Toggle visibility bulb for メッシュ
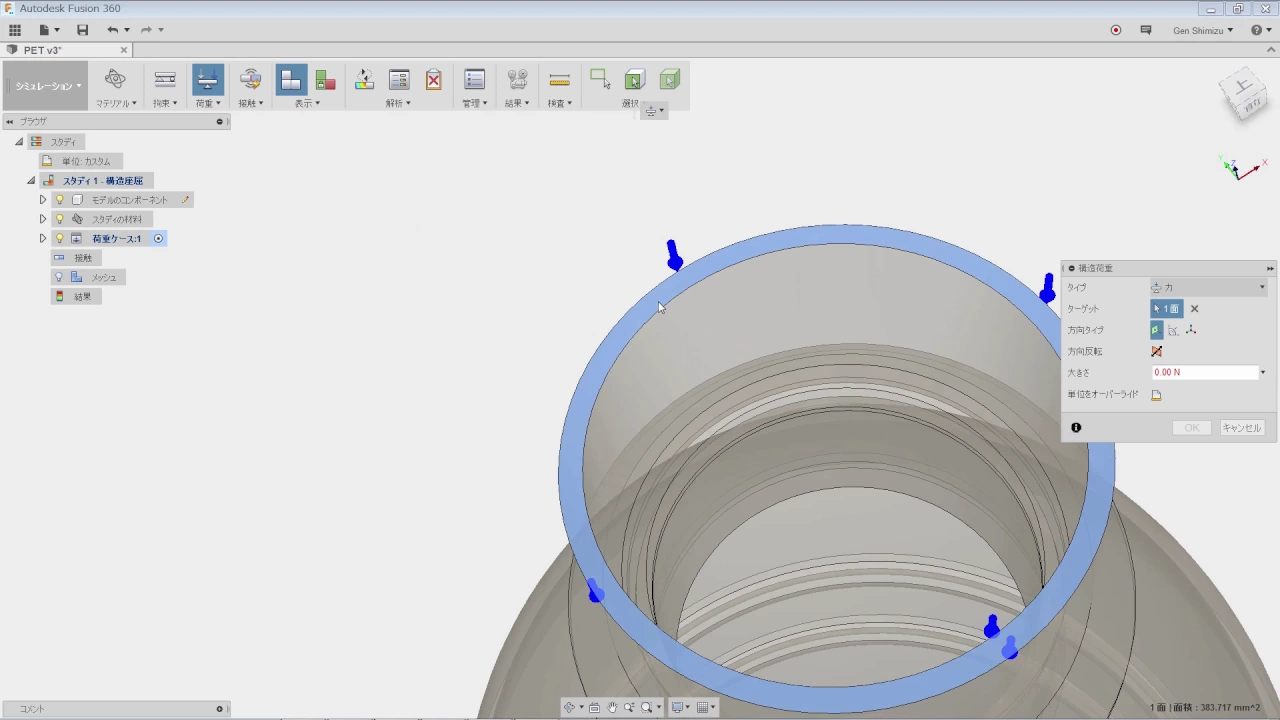Image resolution: width=1280 pixels, height=720 pixels. 59,277
